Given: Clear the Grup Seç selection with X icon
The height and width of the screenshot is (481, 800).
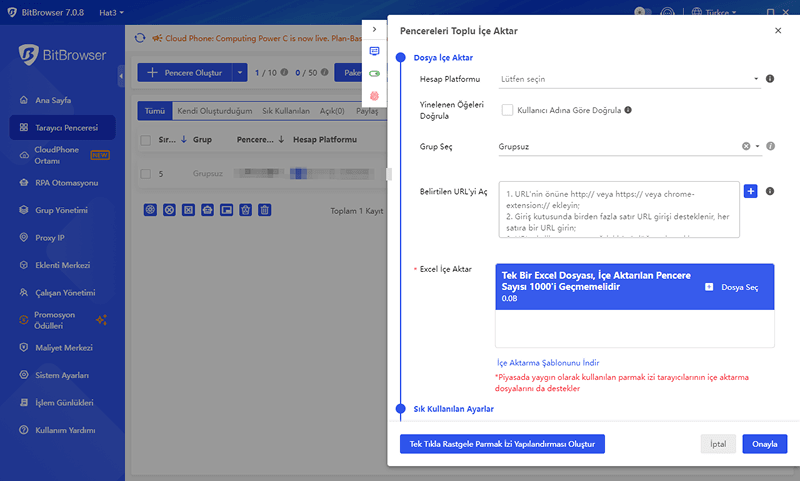Looking at the screenshot, I should [x=746, y=147].
